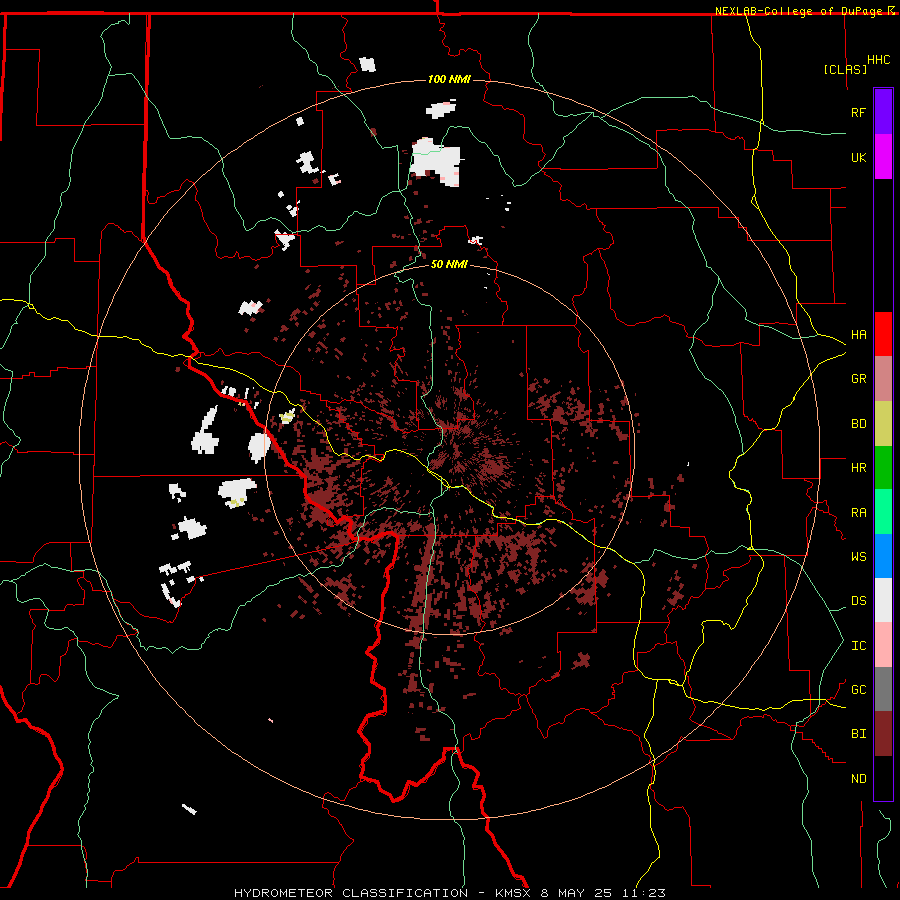Viewport: 900px width, 900px height.
Task: Click the NEXLAB-College of DuPage credit
Action: 801,11
